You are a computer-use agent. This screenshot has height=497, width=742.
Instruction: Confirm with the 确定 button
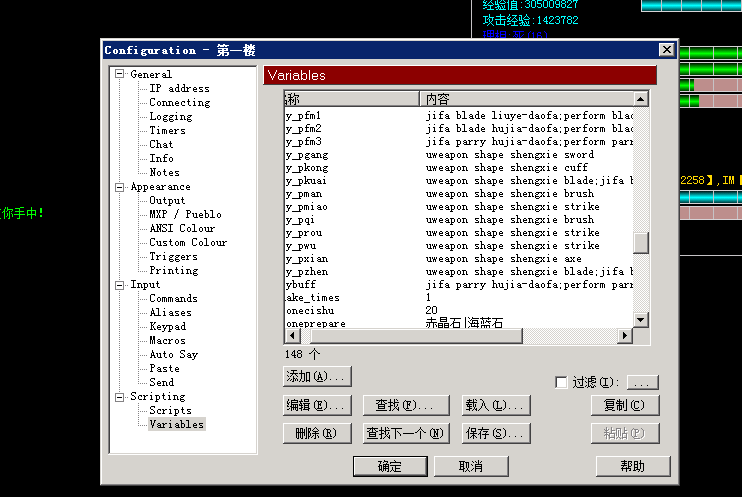390,466
